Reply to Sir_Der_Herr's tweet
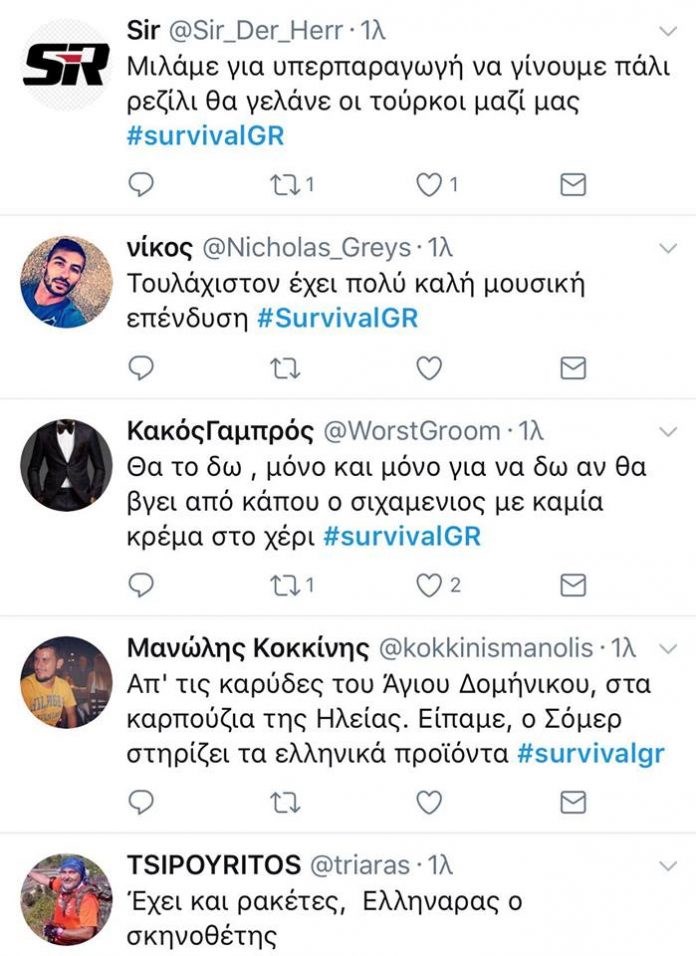696x956 pixels. pyautogui.click(x=141, y=184)
